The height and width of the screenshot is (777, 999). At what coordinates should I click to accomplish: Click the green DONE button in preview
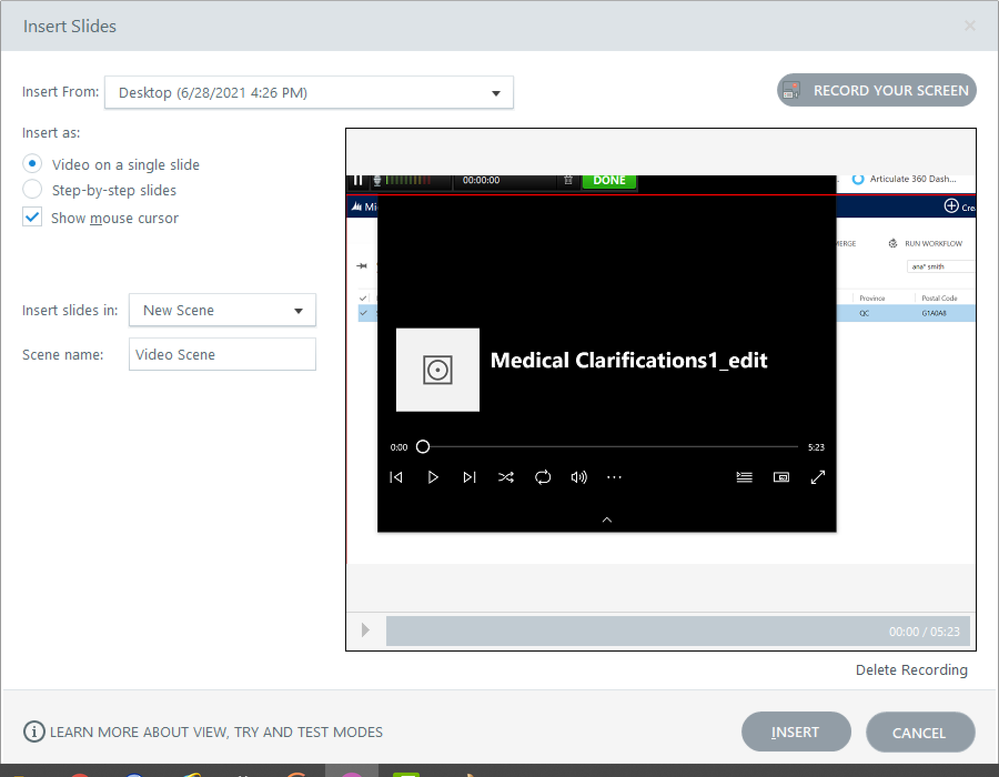(x=609, y=181)
